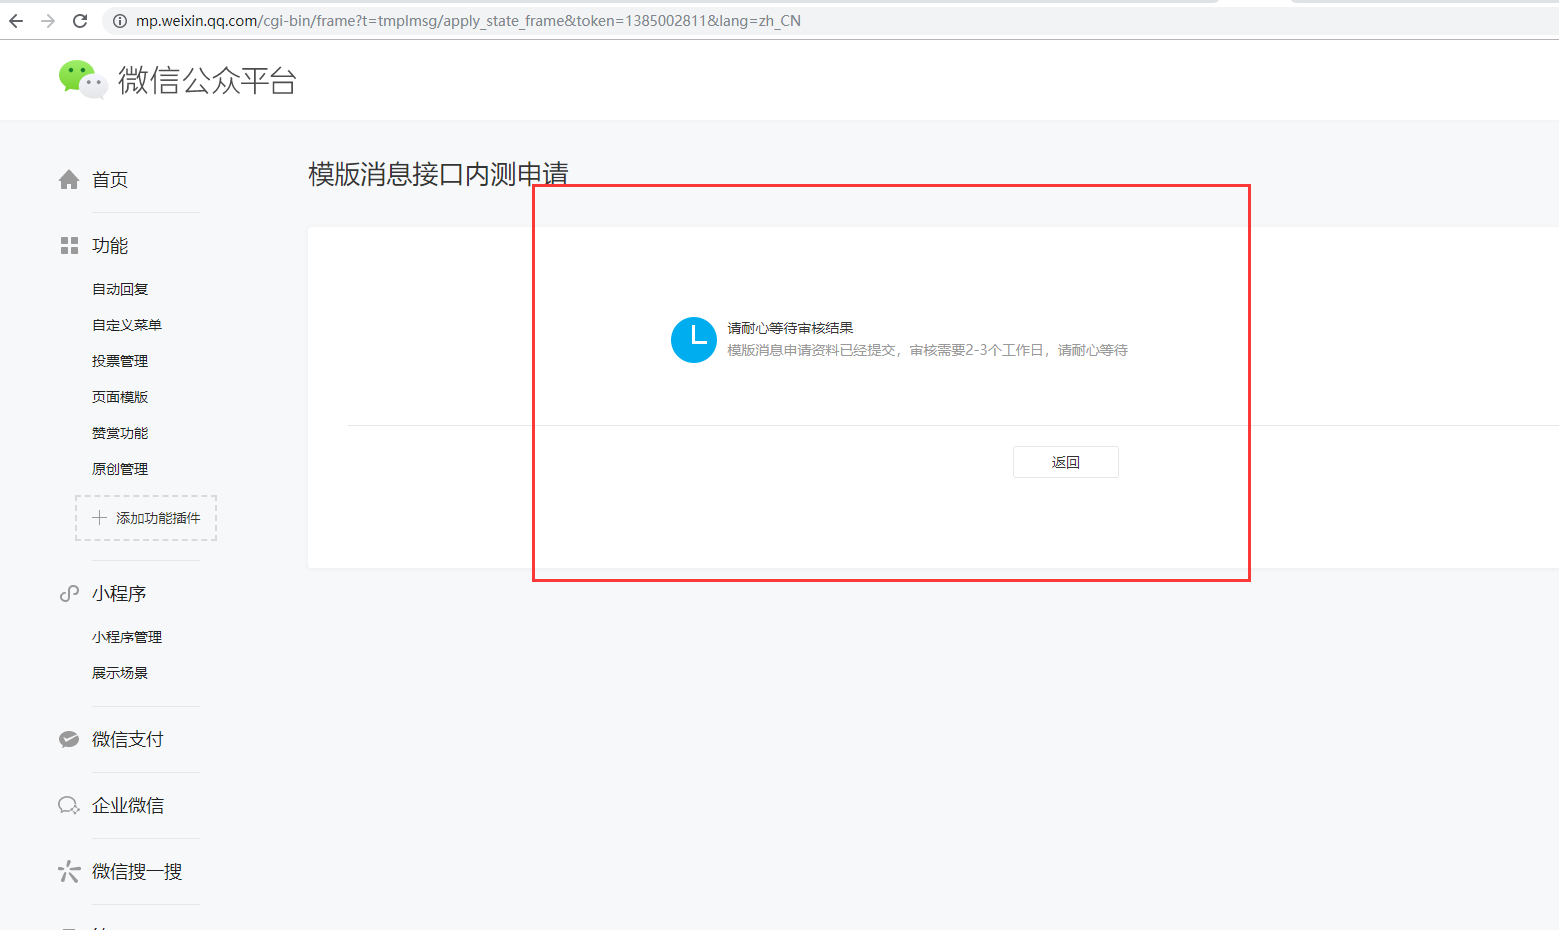Click the home icon beside 首页
The image size is (1559, 930).
tap(69, 180)
